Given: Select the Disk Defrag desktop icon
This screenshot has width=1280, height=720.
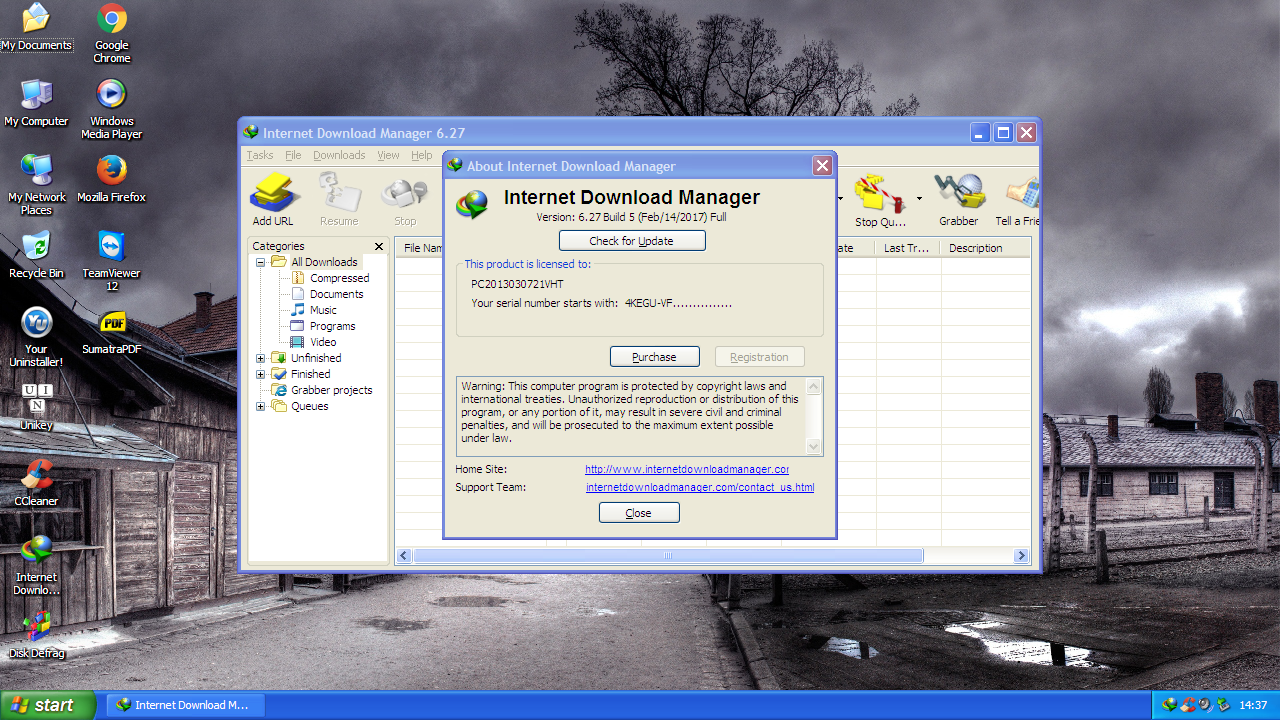Looking at the screenshot, I should 36,635.
